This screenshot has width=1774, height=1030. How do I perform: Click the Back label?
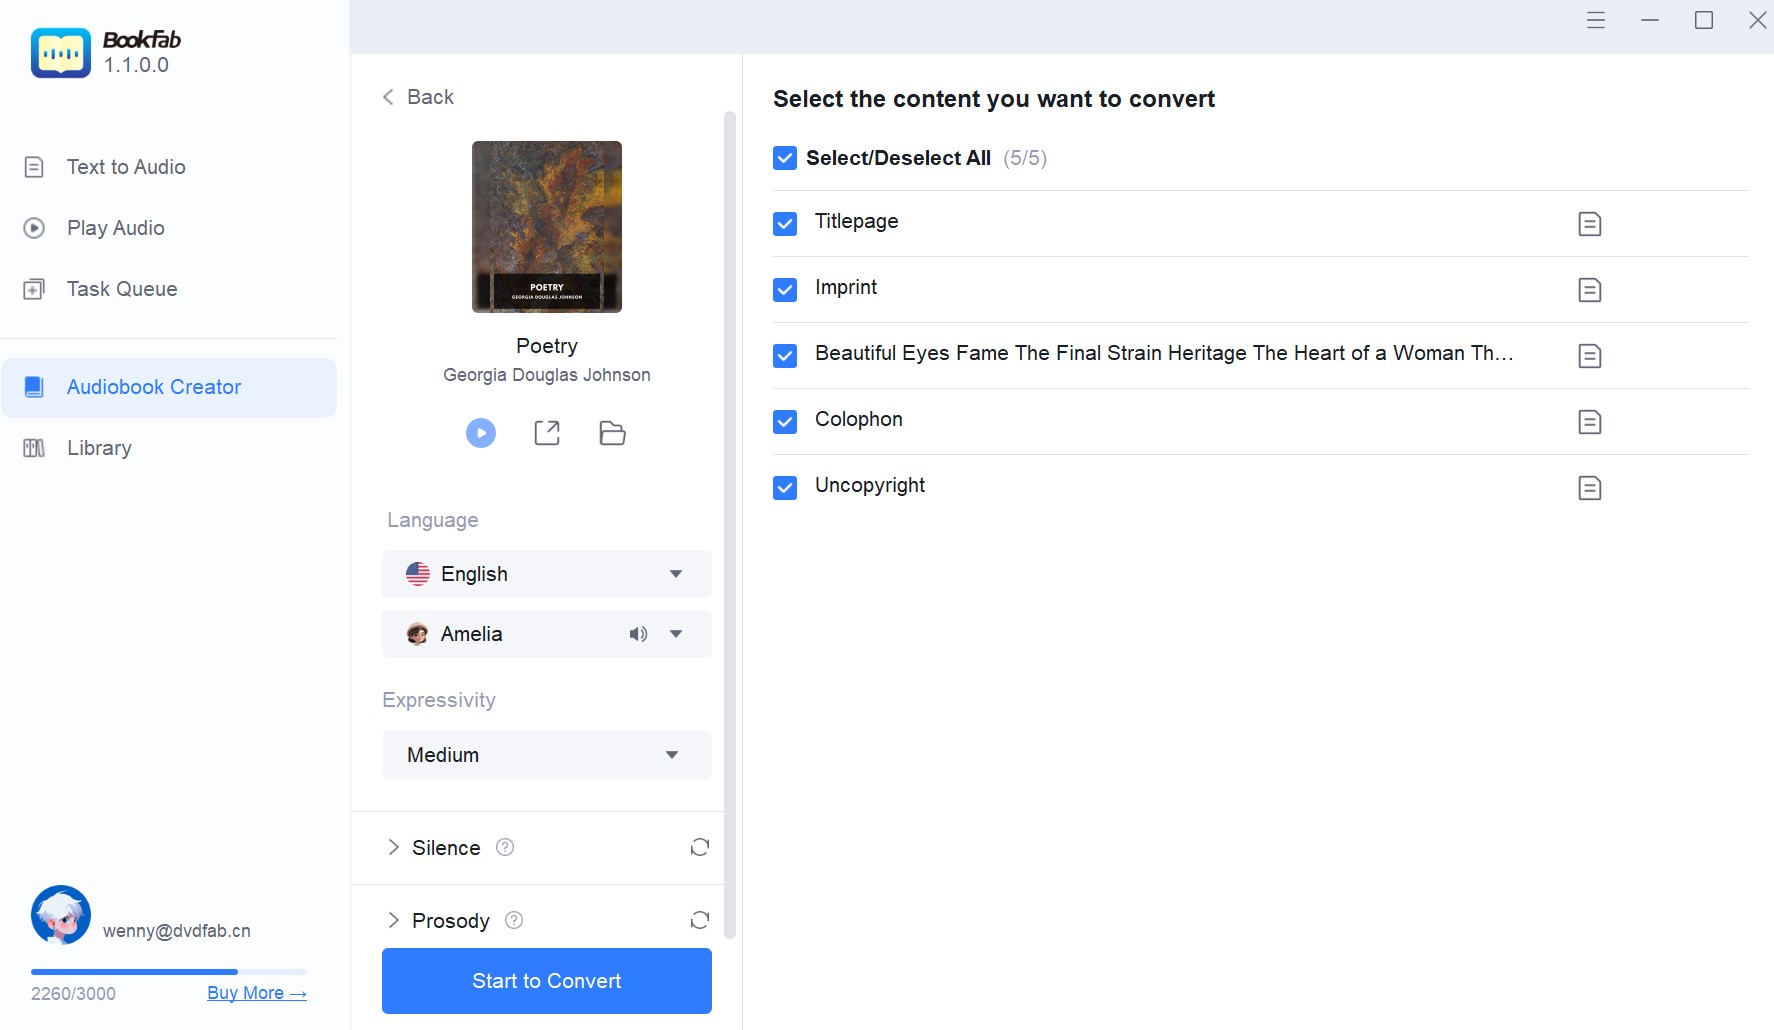click(x=430, y=97)
